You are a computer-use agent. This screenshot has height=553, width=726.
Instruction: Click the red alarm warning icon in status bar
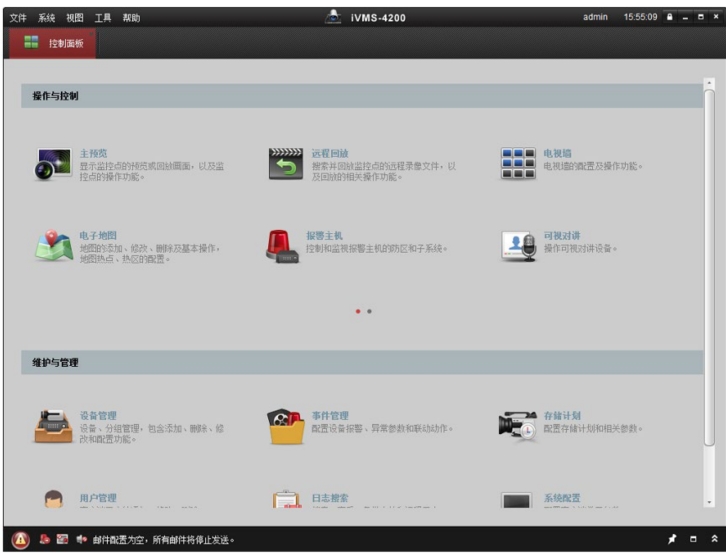click(x=20, y=540)
